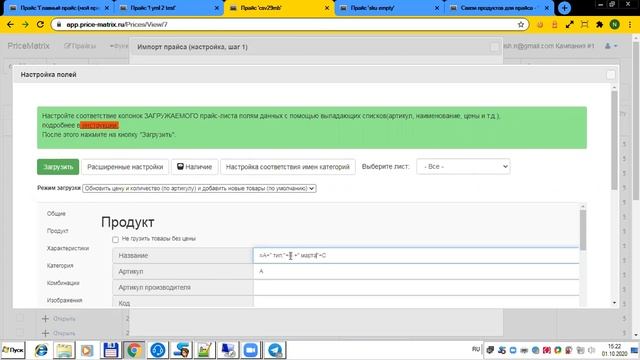Open the Chrome extensions puzzle icon

tap(599, 24)
